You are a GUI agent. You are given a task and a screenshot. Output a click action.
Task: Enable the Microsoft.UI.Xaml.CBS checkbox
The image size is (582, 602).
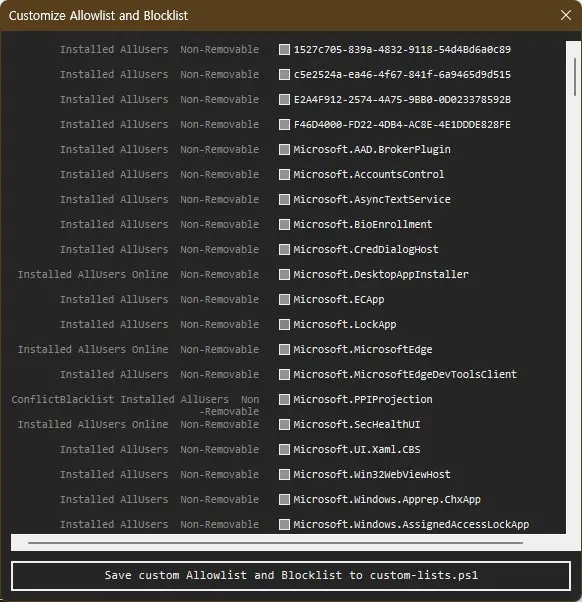tap(284, 449)
